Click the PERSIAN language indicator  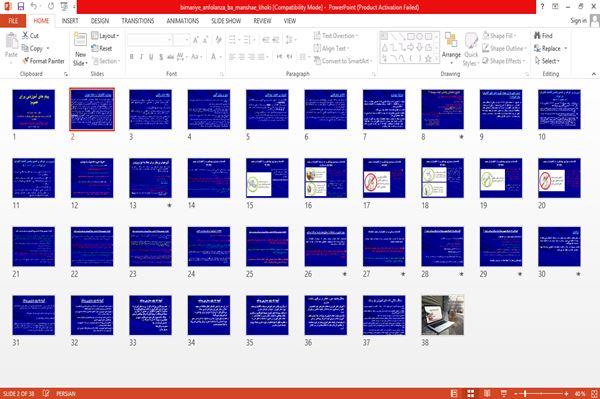[x=66, y=393]
